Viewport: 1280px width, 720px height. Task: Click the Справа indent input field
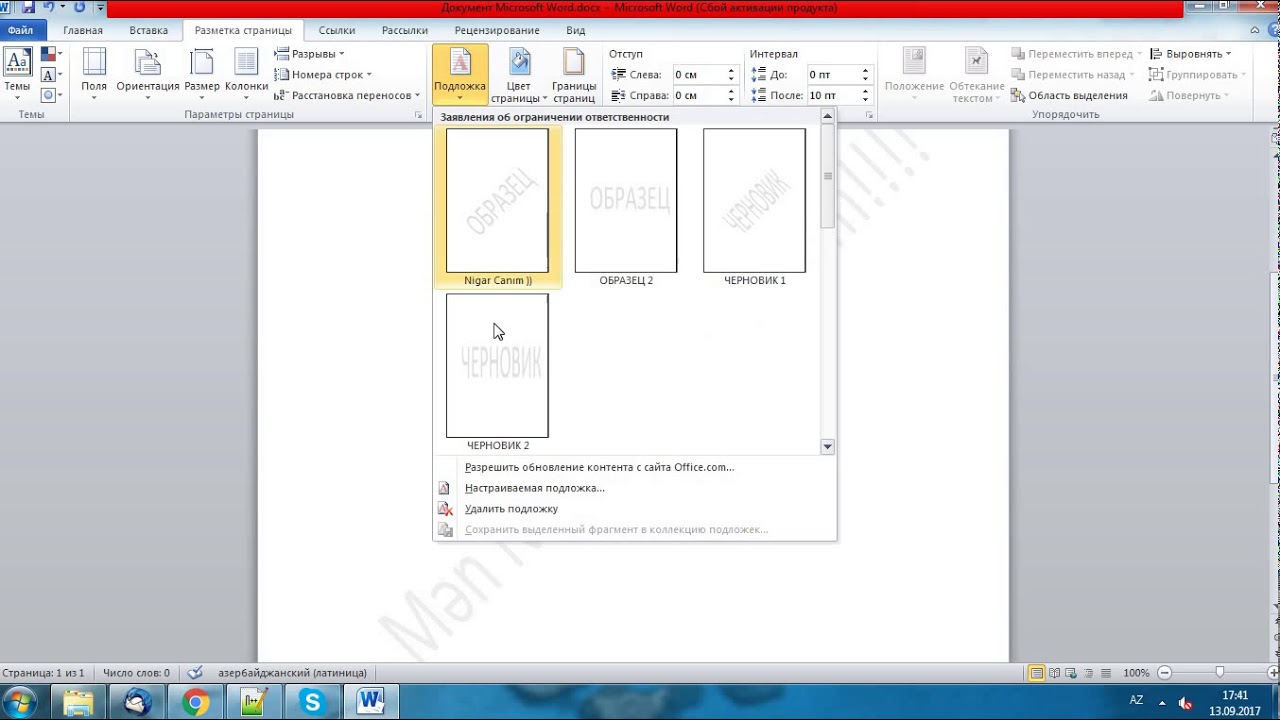click(x=698, y=95)
